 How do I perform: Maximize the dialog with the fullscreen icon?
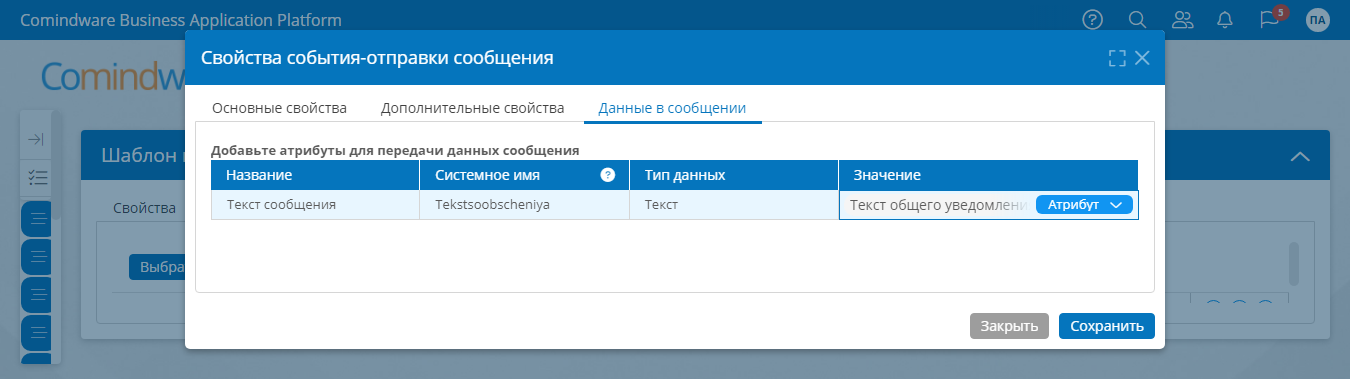pyautogui.click(x=1117, y=58)
